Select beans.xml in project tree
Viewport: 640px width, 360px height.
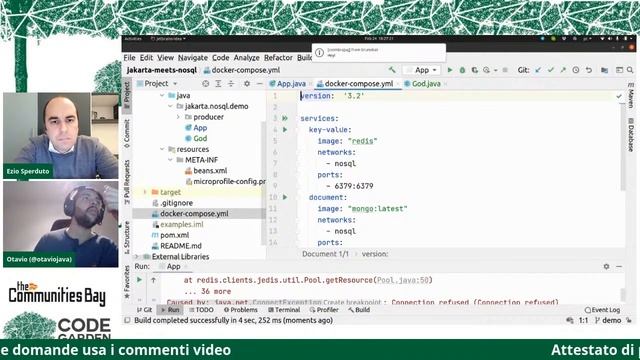(x=210, y=171)
